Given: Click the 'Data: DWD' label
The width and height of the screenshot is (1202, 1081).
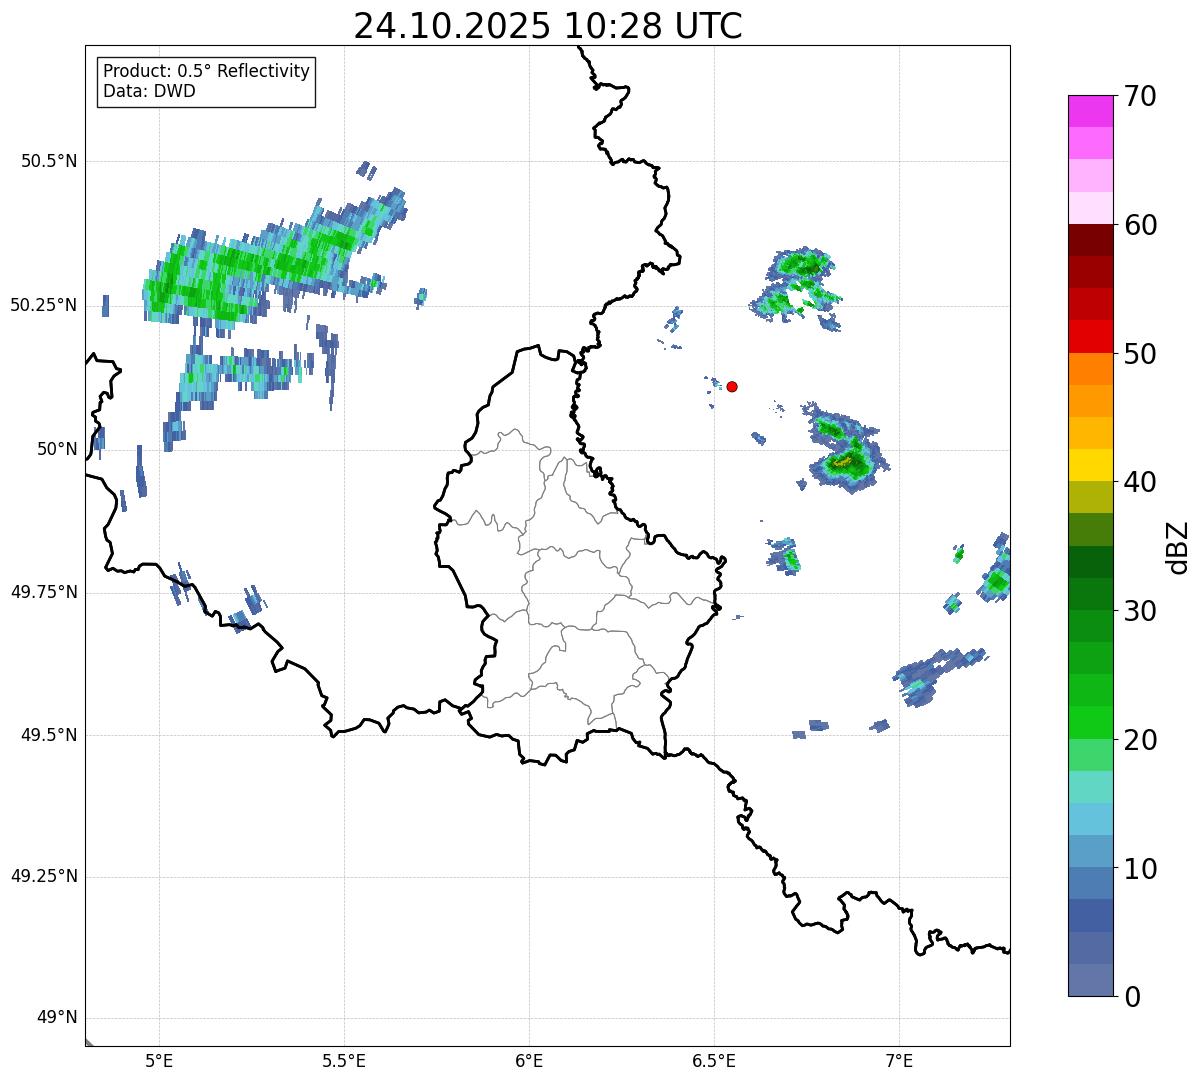Looking at the screenshot, I should click(x=150, y=91).
